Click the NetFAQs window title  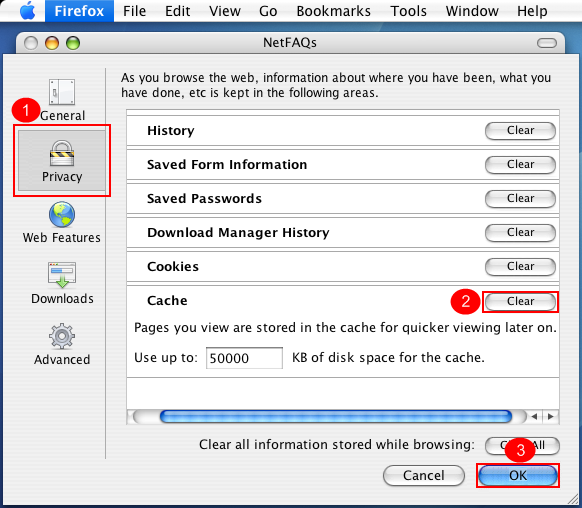[290, 43]
